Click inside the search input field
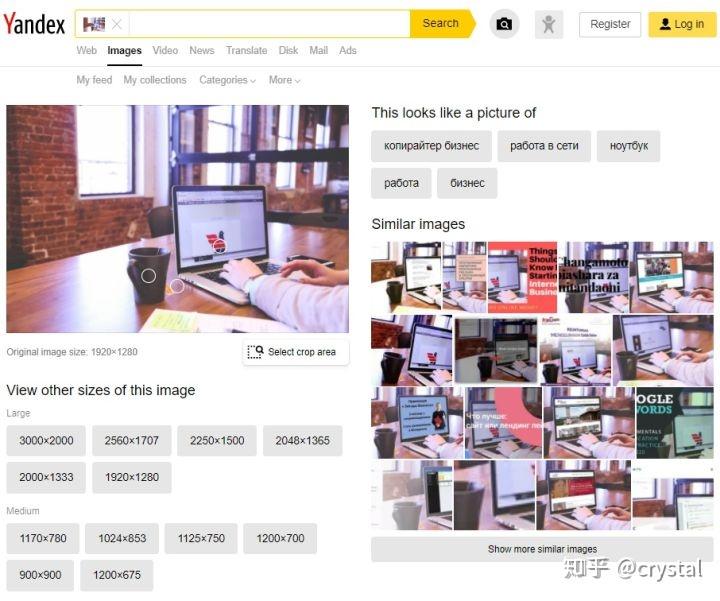 269,24
